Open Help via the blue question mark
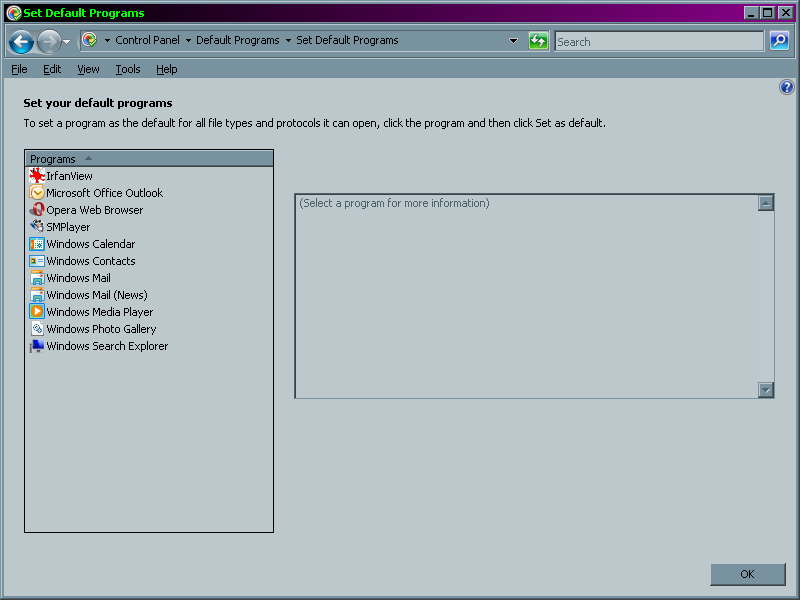 pos(787,87)
